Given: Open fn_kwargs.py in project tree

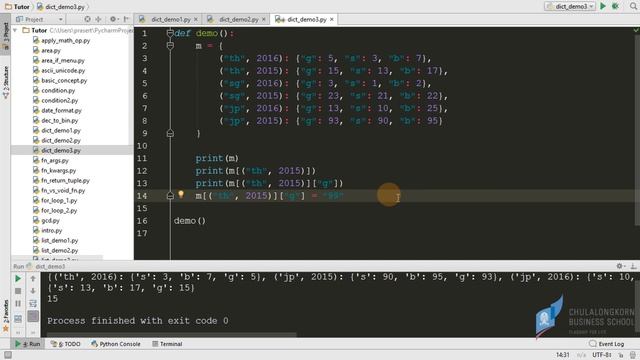Looking at the screenshot, I should pyautogui.click(x=58, y=171).
